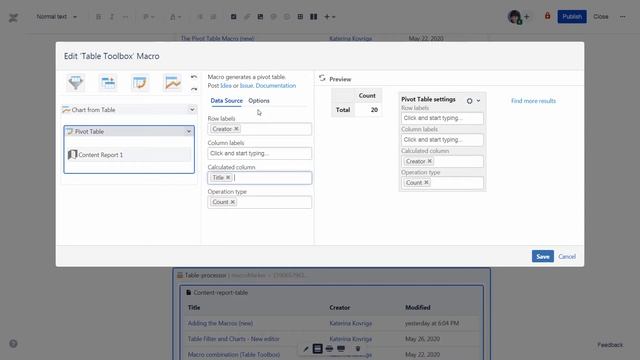640x360 pixels.
Task: Select the highlighted width option in macro toolbar
Action: point(318,349)
